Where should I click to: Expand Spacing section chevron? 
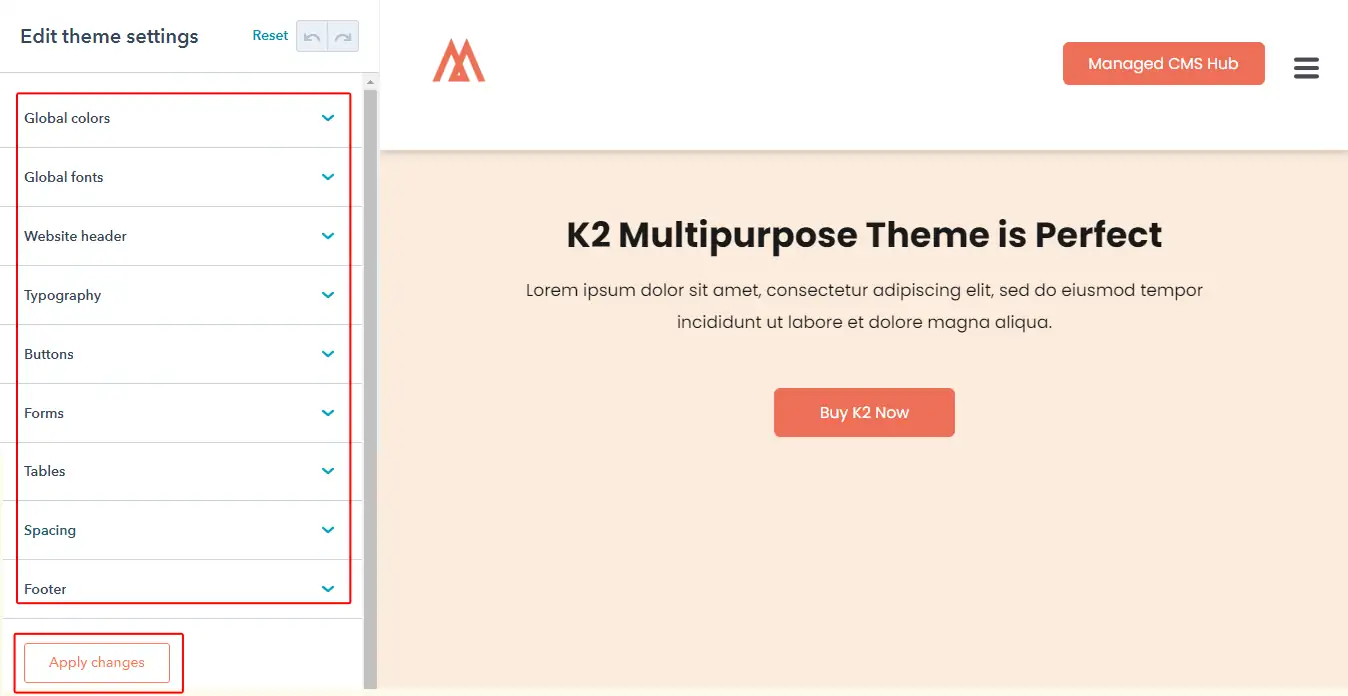(x=328, y=530)
